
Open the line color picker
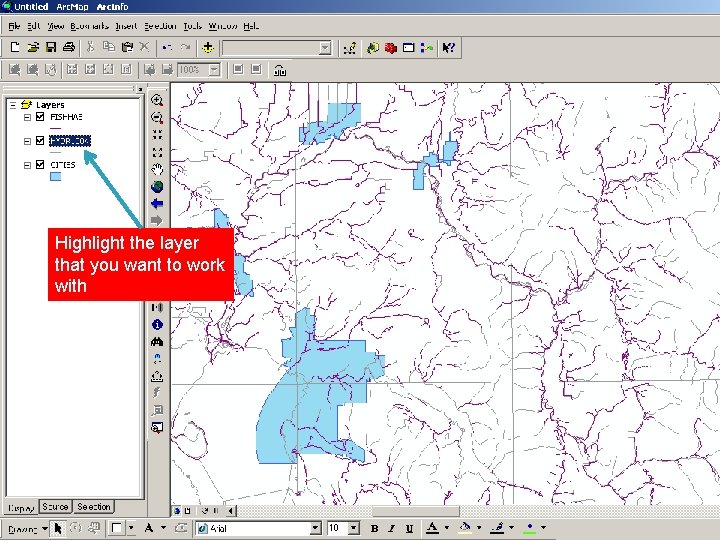511,528
